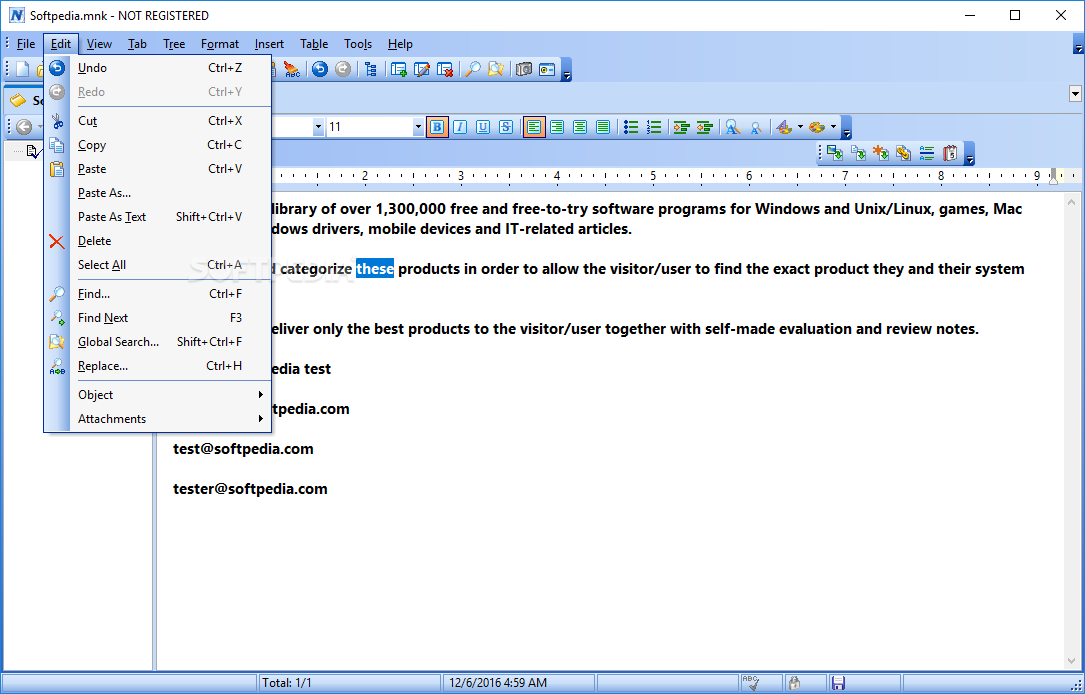
Task: Click the delete note icon with red X
Action: point(445,69)
